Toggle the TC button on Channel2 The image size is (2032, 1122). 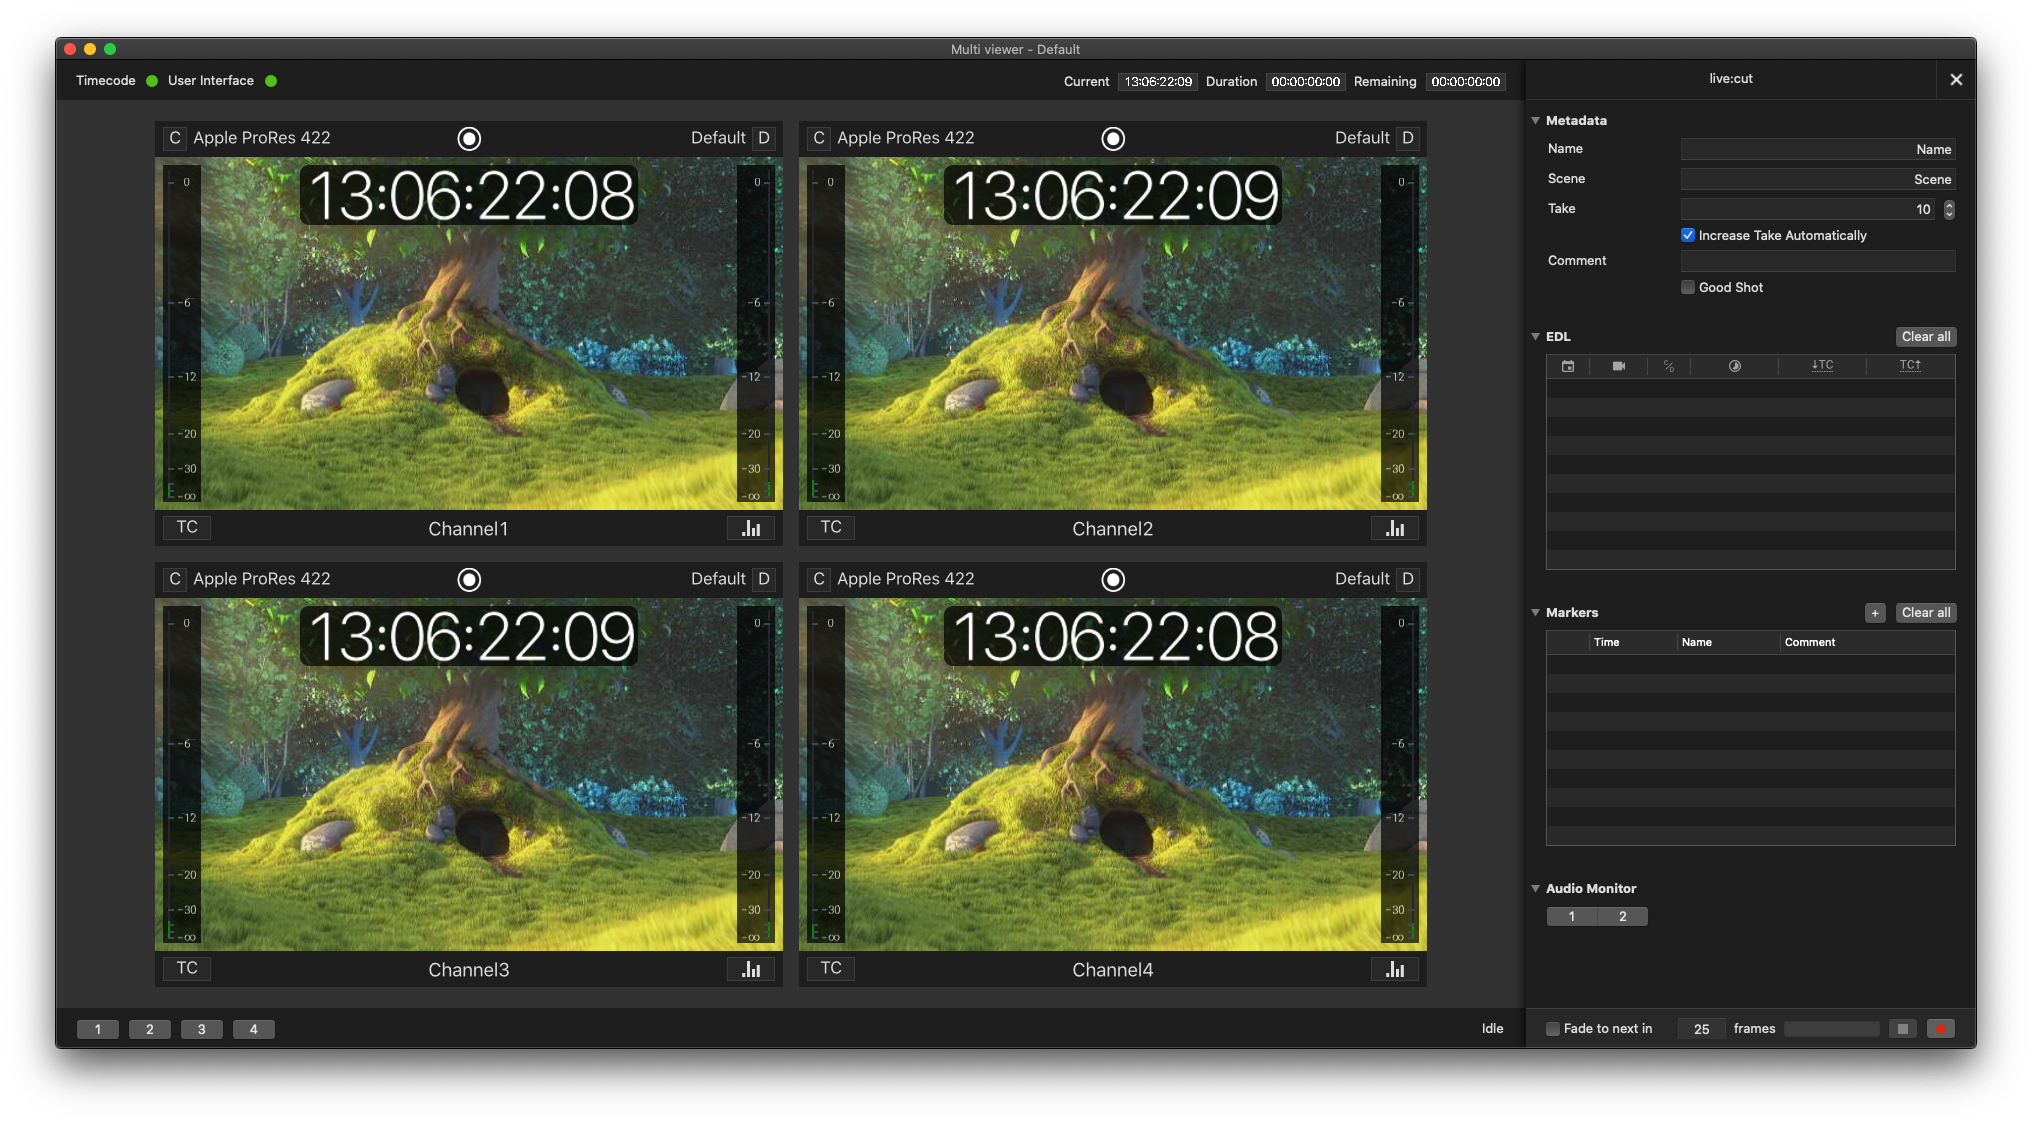click(x=831, y=527)
